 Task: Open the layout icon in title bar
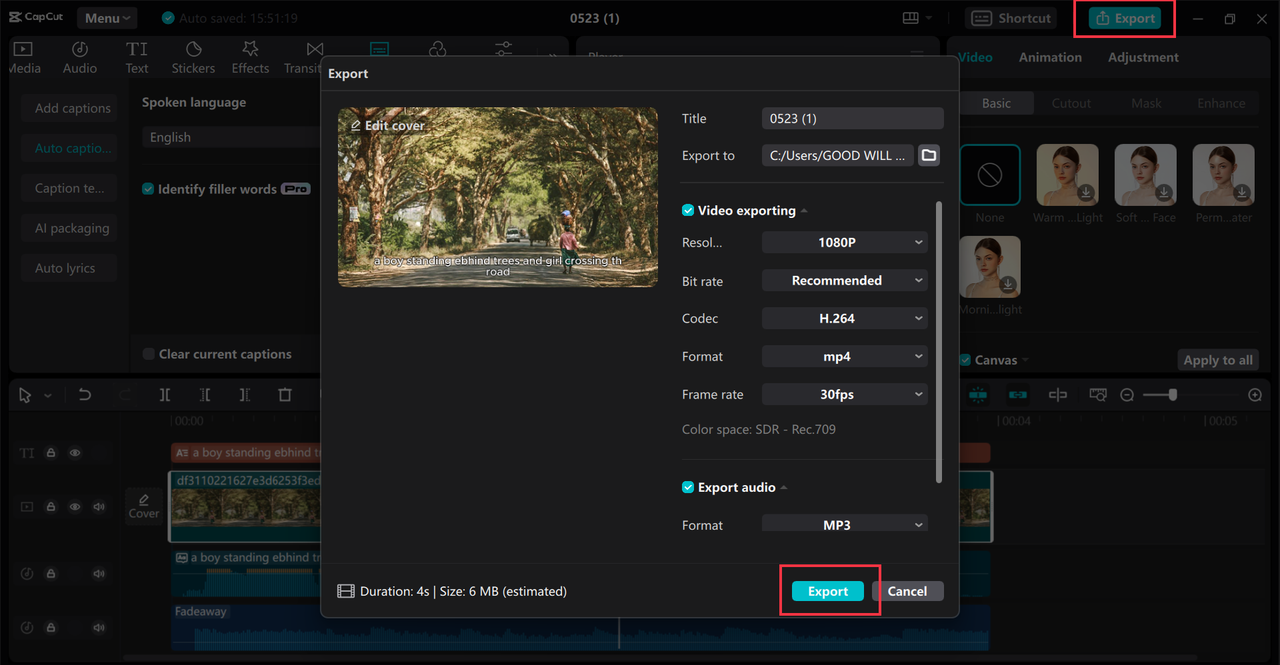(910, 18)
